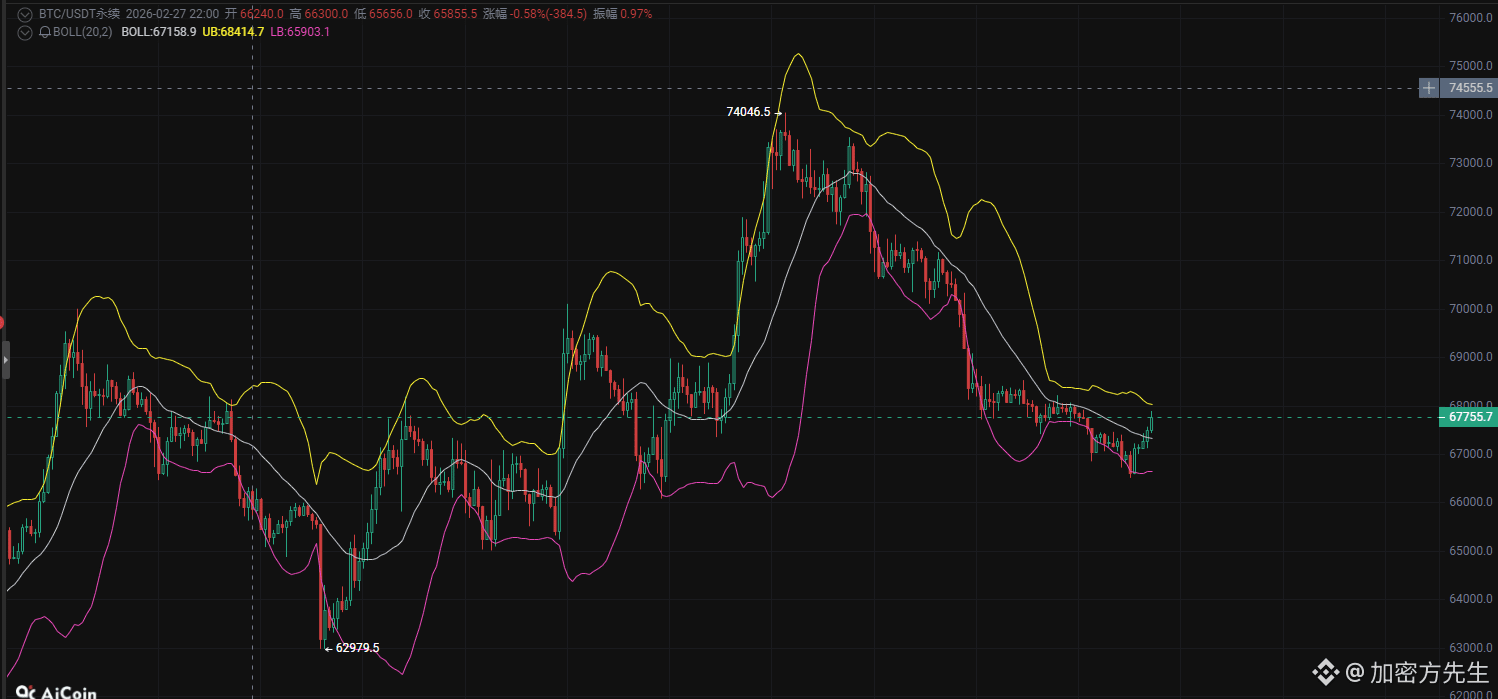Click the yellow UB:68414.7 value
The width and height of the screenshot is (1498, 699).
pos(233,32)
